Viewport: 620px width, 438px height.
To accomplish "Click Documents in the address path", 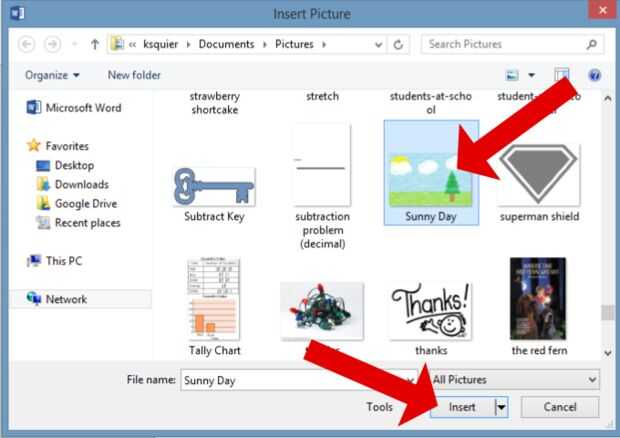I will 226,44.
